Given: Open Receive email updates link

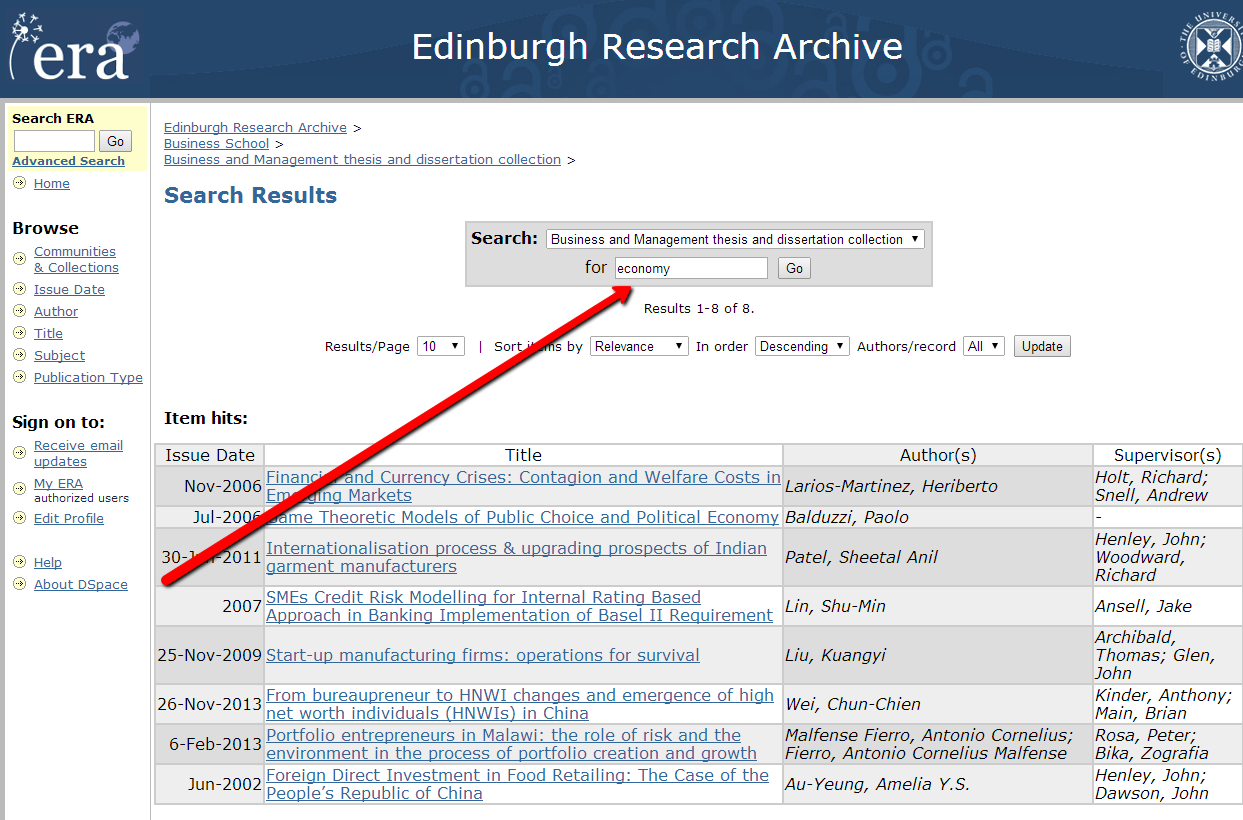Looking at the screenshot, I should pos(78,453).
